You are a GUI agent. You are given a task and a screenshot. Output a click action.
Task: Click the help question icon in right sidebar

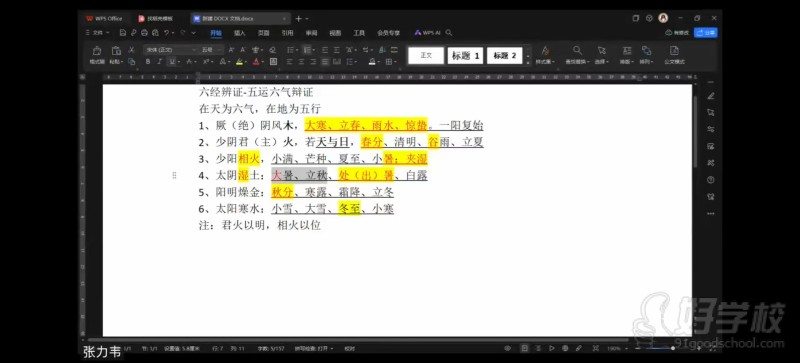pos(711,180)
